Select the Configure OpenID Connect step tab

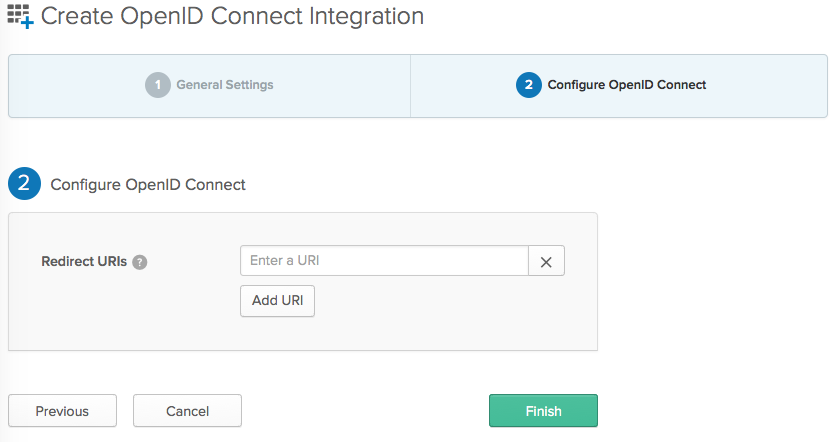pos(626,85)
